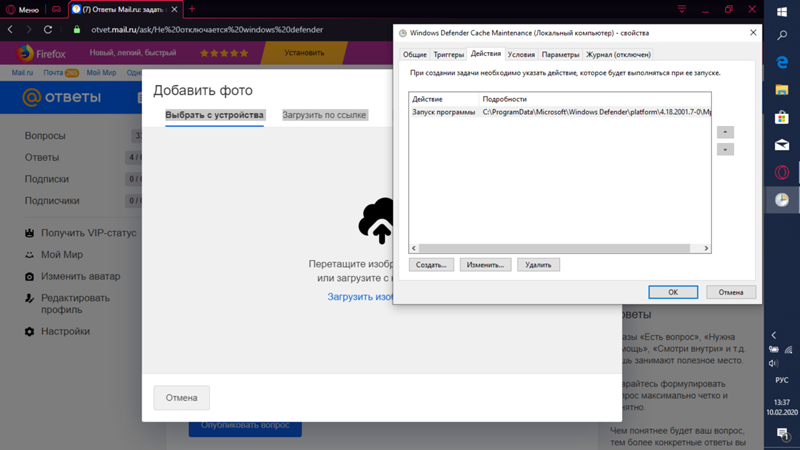
Task: Focus the otvet.mail.ru address bar
Action: click(x=207, y=30)
